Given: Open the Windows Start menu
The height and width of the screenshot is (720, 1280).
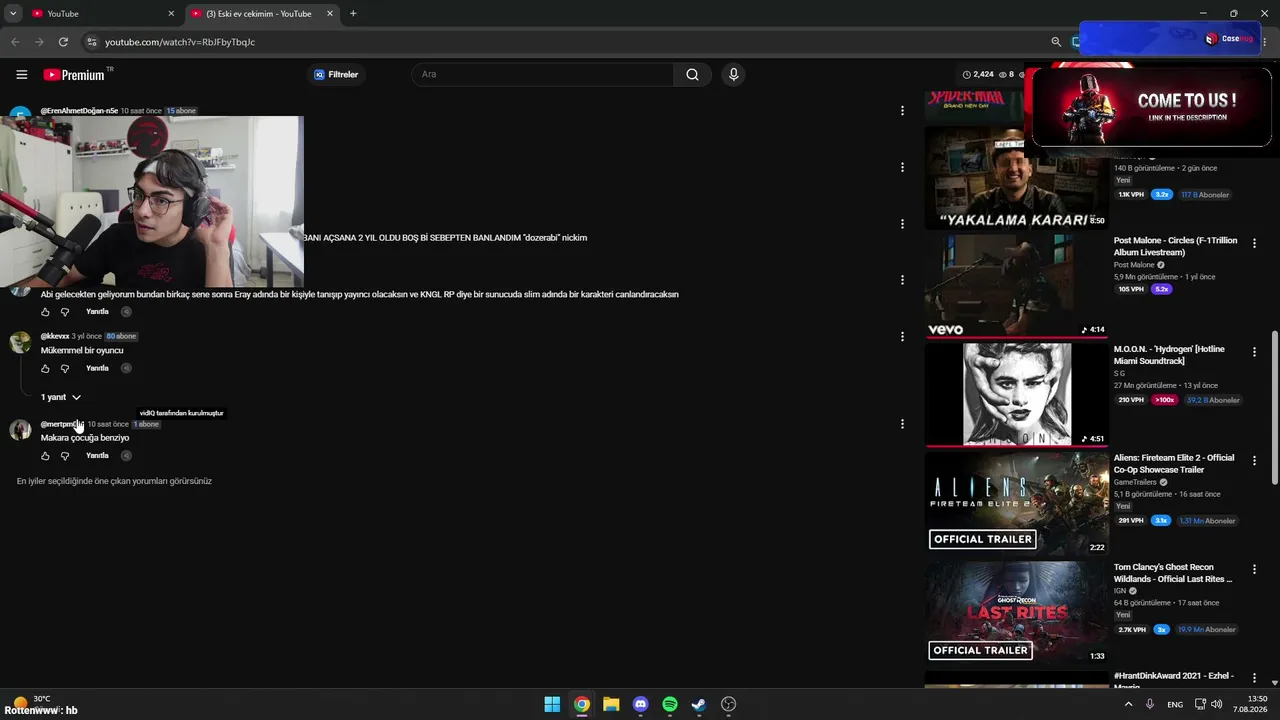Looking at the screenshot, I should point(552,704).
